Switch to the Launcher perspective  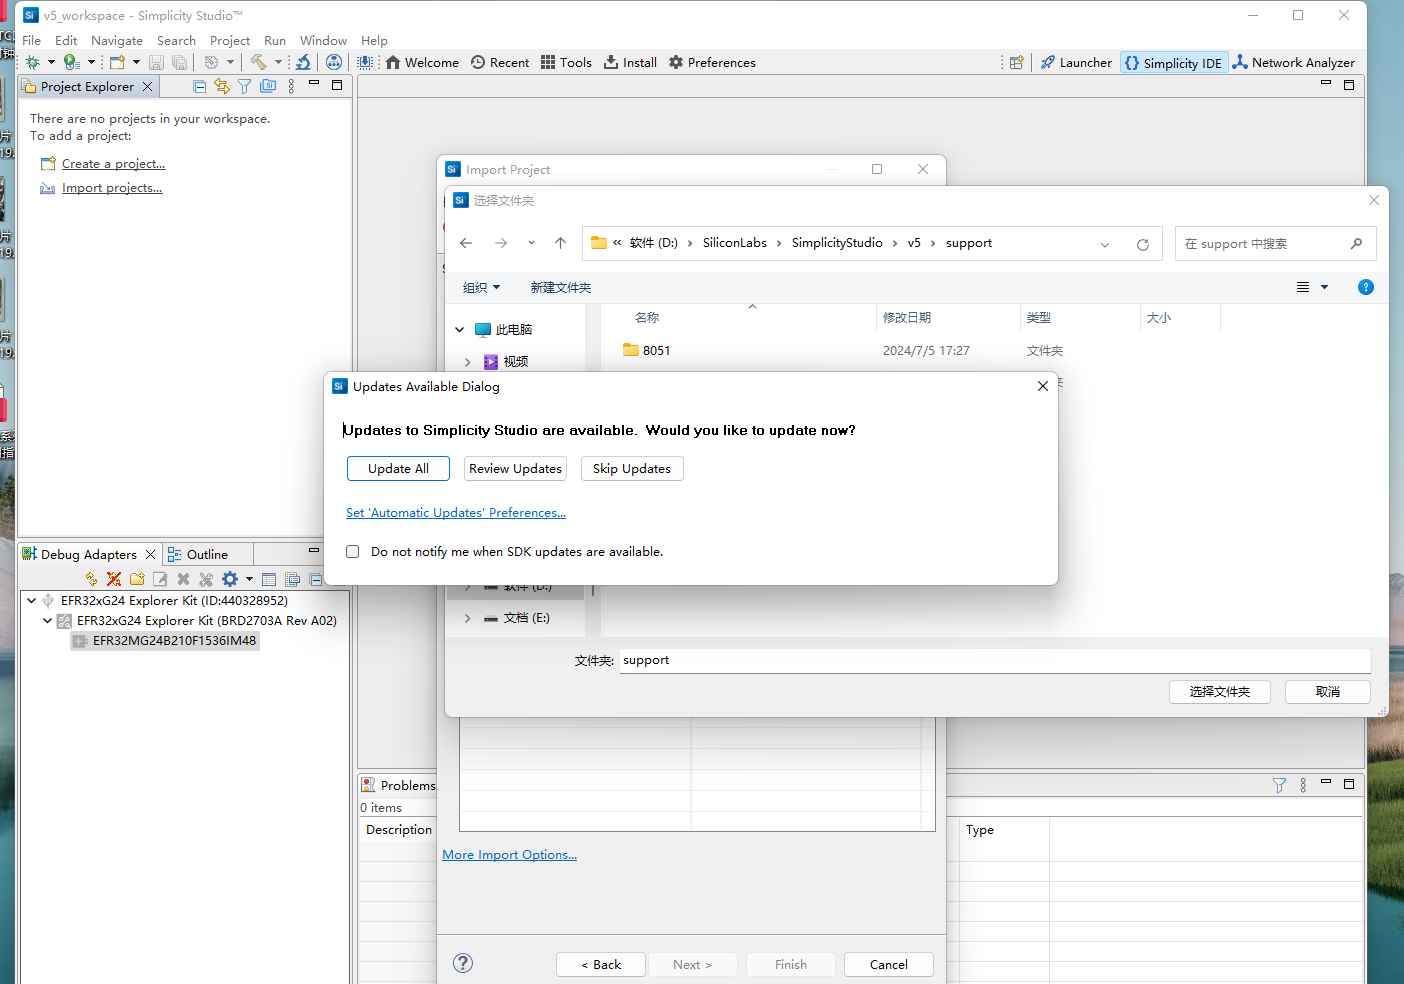[x=1076, y=62]
